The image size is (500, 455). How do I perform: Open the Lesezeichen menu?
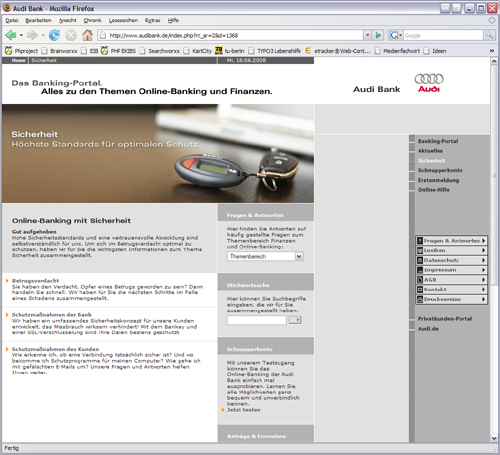[123, 20]
